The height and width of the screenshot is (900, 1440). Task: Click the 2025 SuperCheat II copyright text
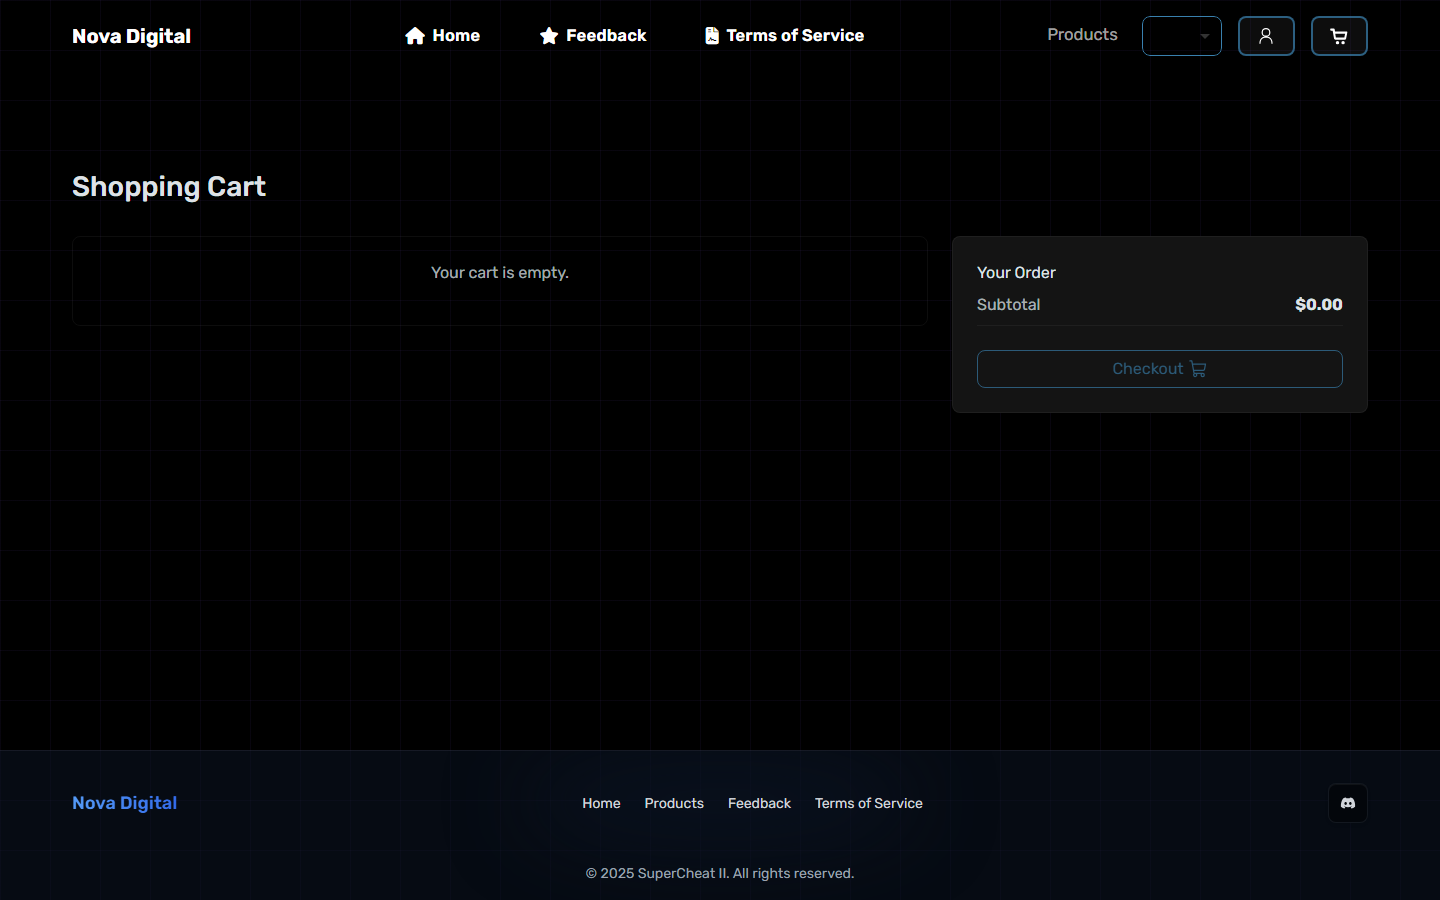(720, 873)
